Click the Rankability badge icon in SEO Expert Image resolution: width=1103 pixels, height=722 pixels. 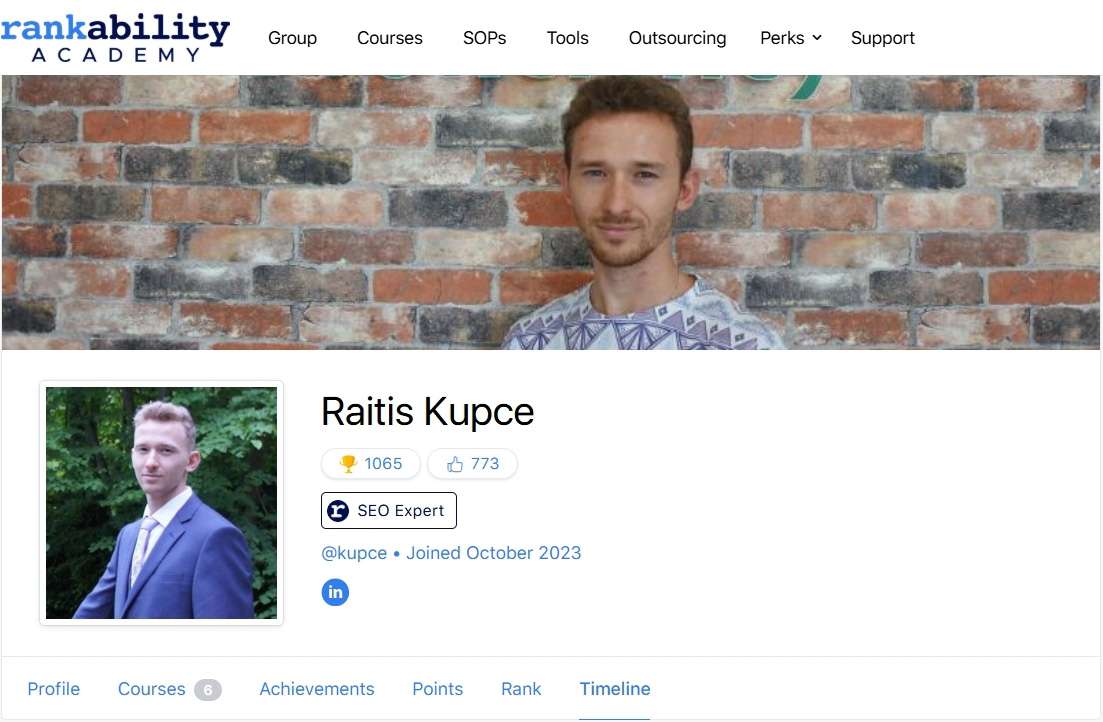338,511
